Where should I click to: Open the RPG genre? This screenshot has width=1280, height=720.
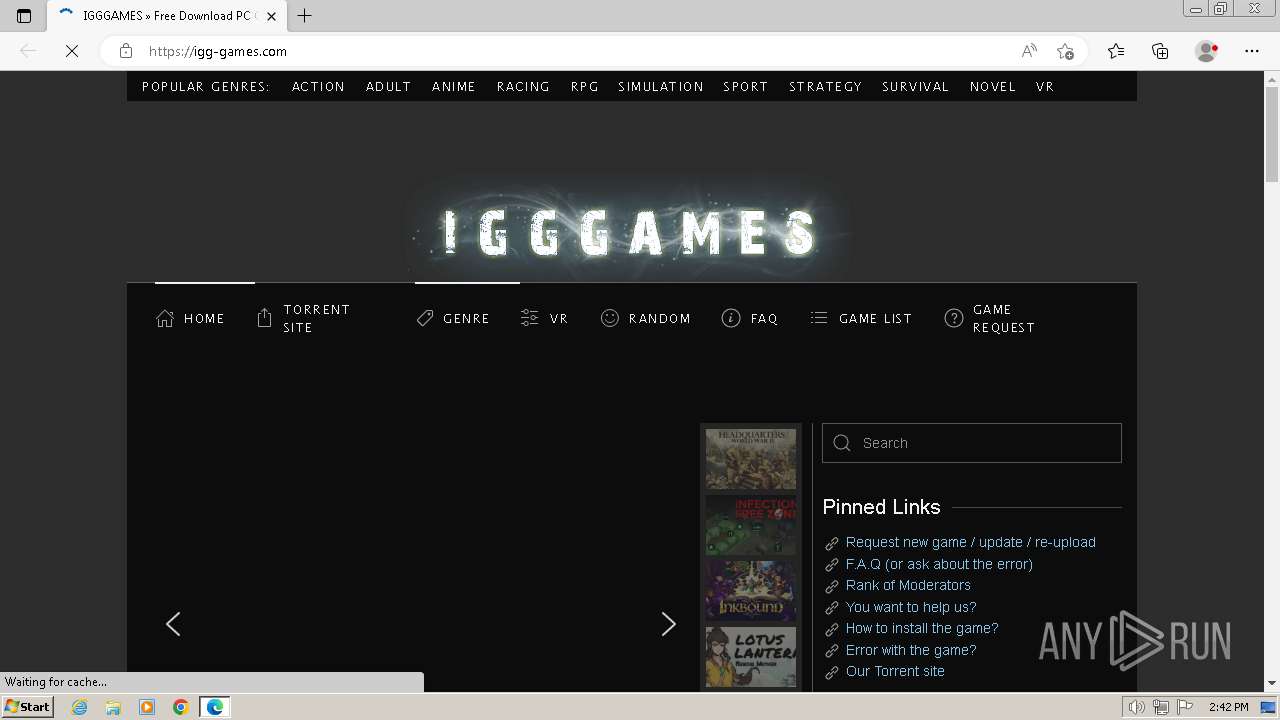(x=585, y=87)
